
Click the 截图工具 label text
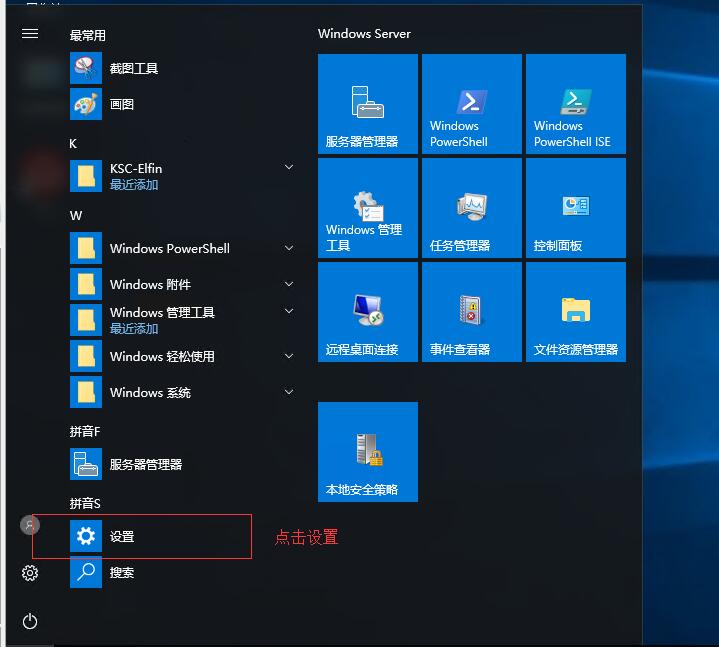click(134, 68)
